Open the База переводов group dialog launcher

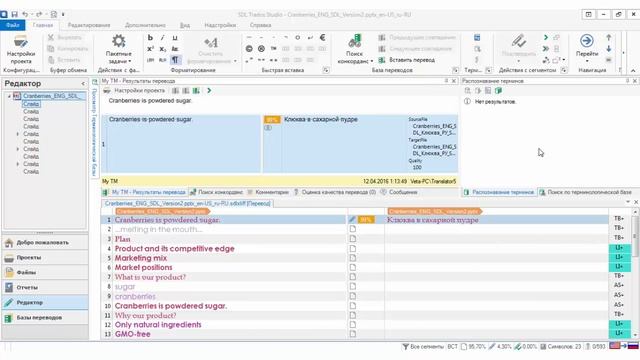coord(456,70)
